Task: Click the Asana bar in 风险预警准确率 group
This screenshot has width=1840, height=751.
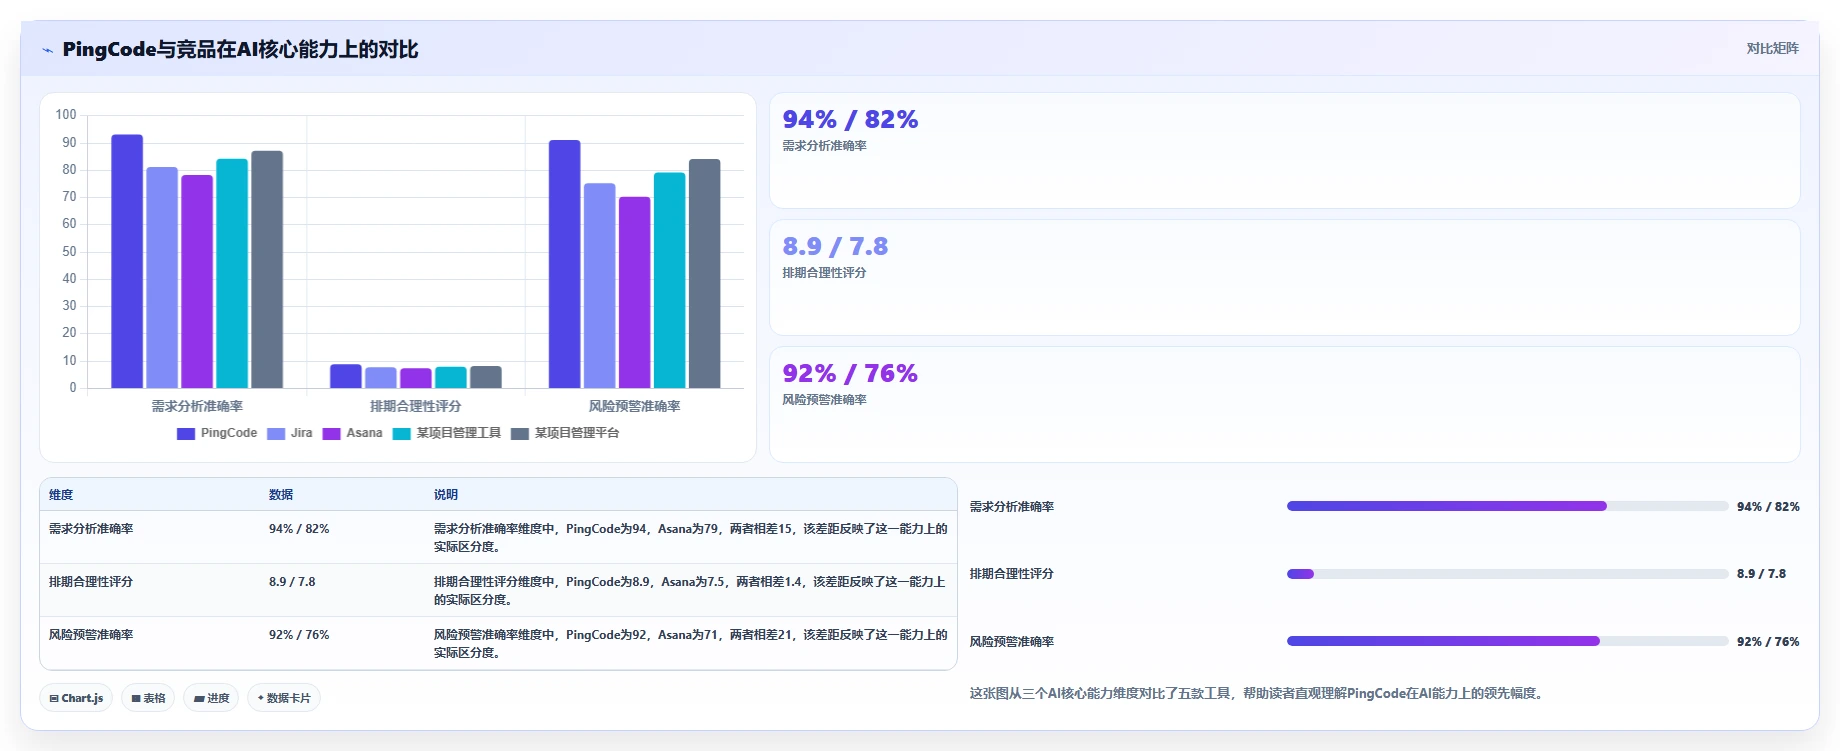Action: coord(635,292)
